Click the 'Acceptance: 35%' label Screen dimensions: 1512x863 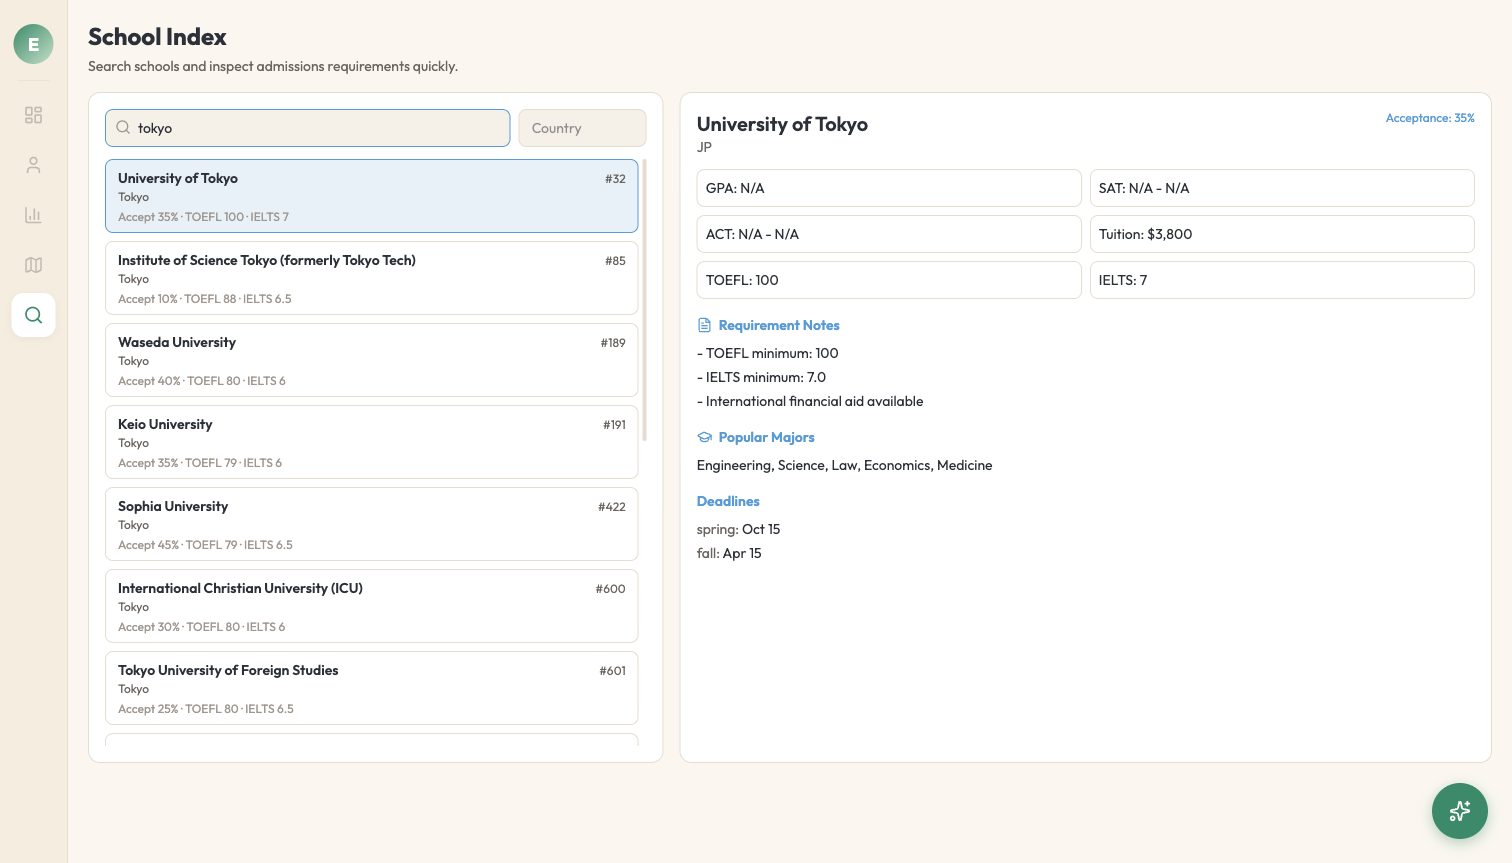(x=1430, y=118)
